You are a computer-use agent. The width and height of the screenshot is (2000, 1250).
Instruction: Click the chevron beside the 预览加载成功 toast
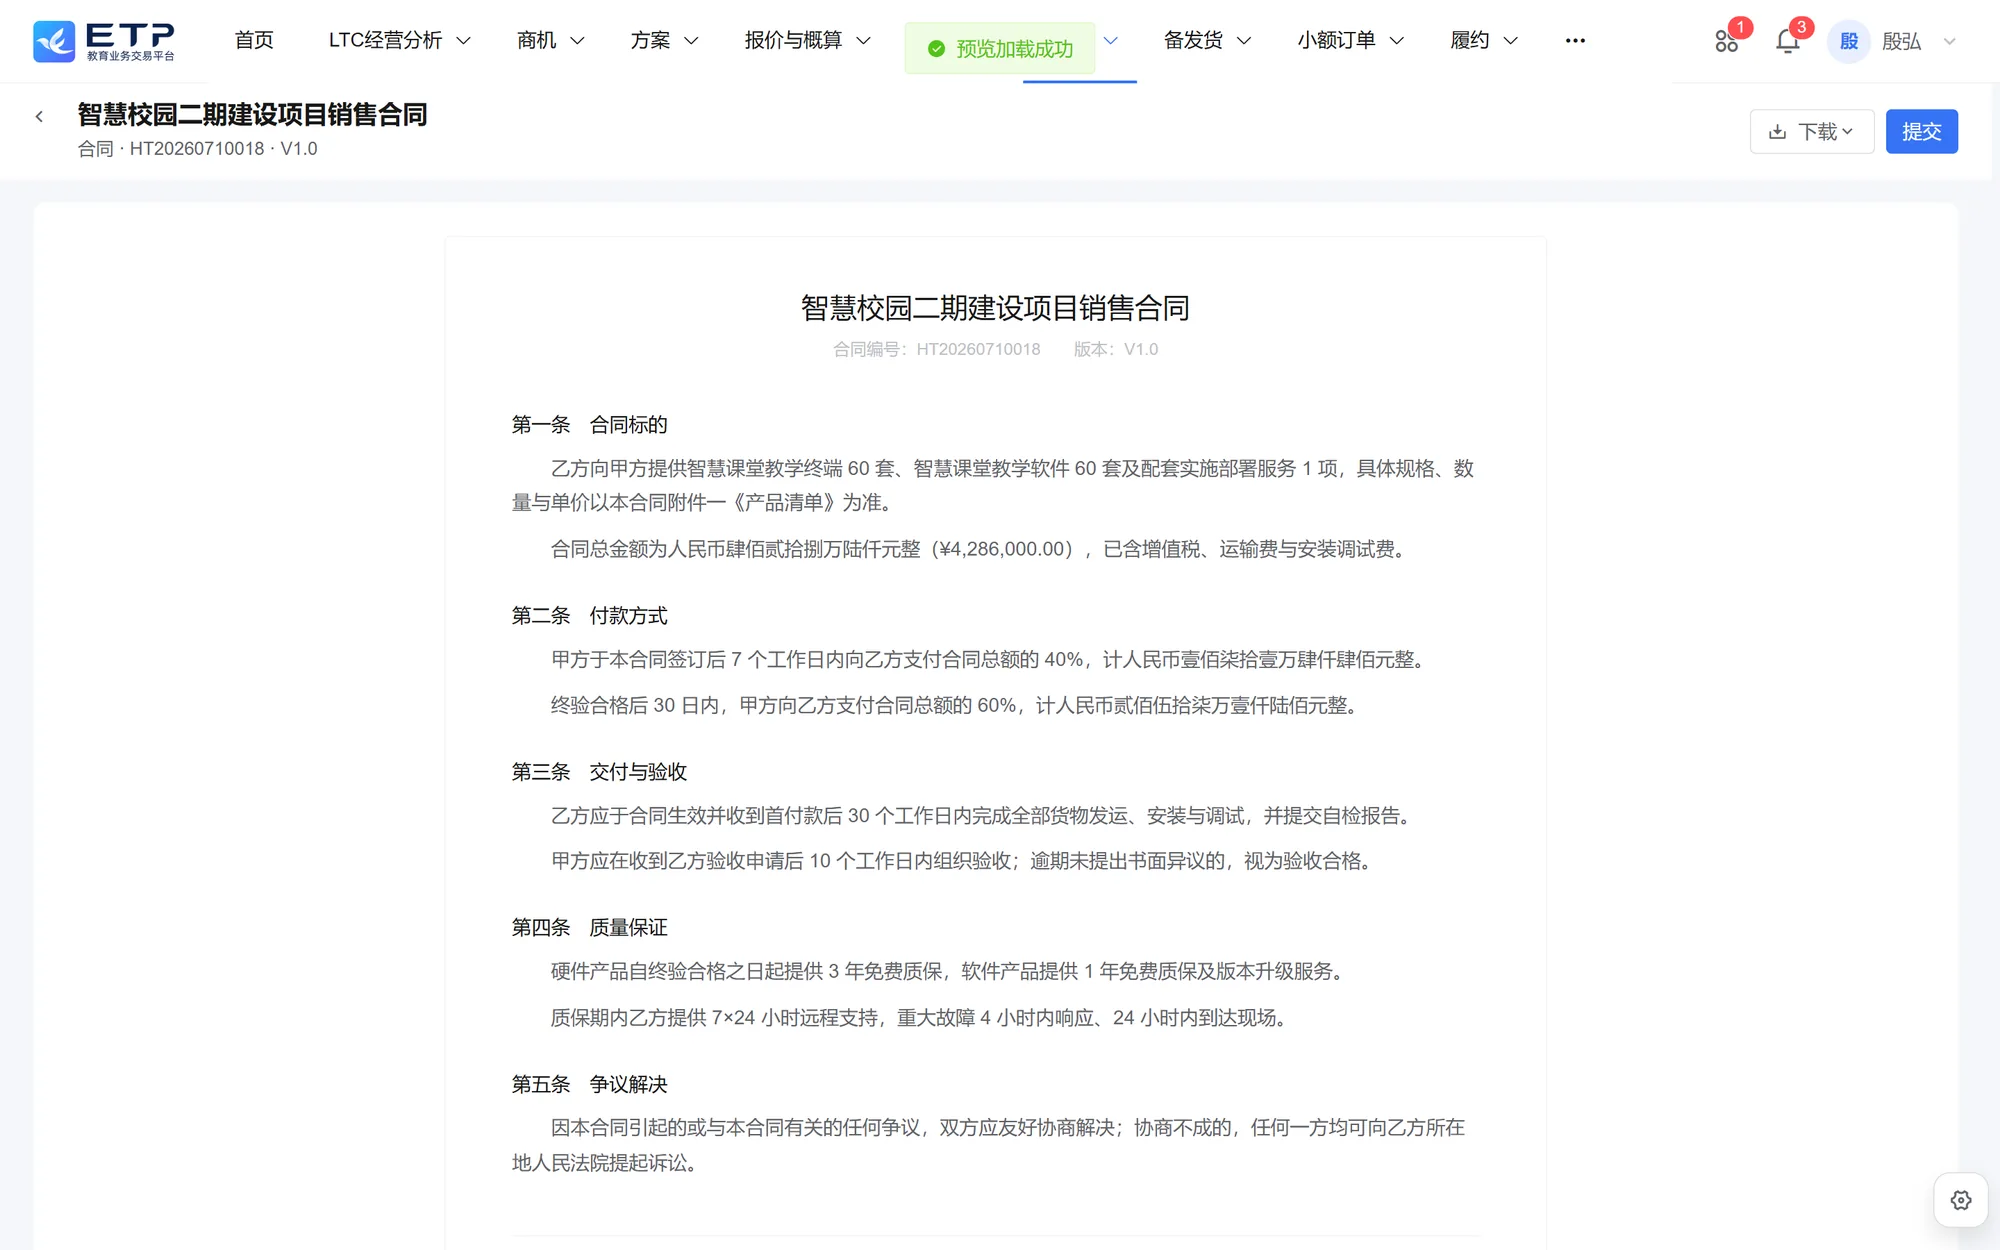[1110, 41]
